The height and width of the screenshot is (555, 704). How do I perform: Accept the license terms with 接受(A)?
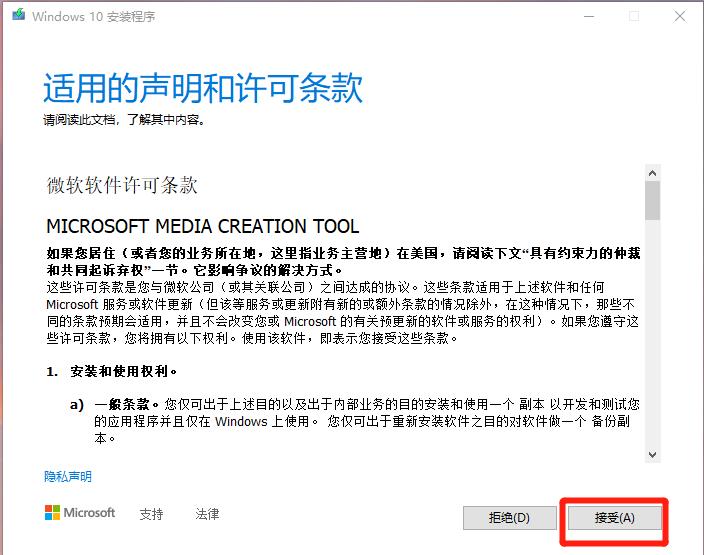click(614, 518)
